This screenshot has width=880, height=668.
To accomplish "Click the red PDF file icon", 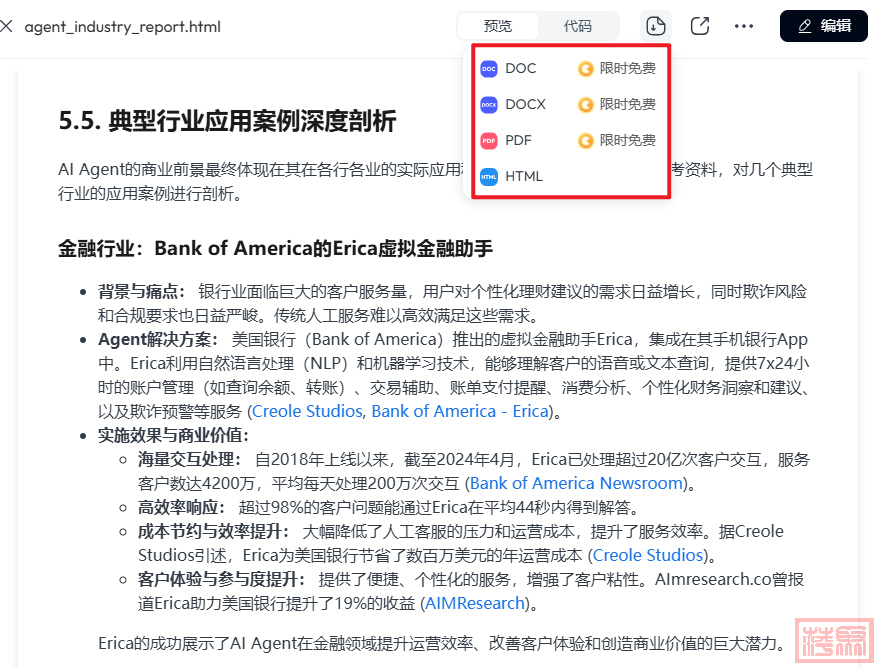I will pyautogui.click(x=489, y=141).
